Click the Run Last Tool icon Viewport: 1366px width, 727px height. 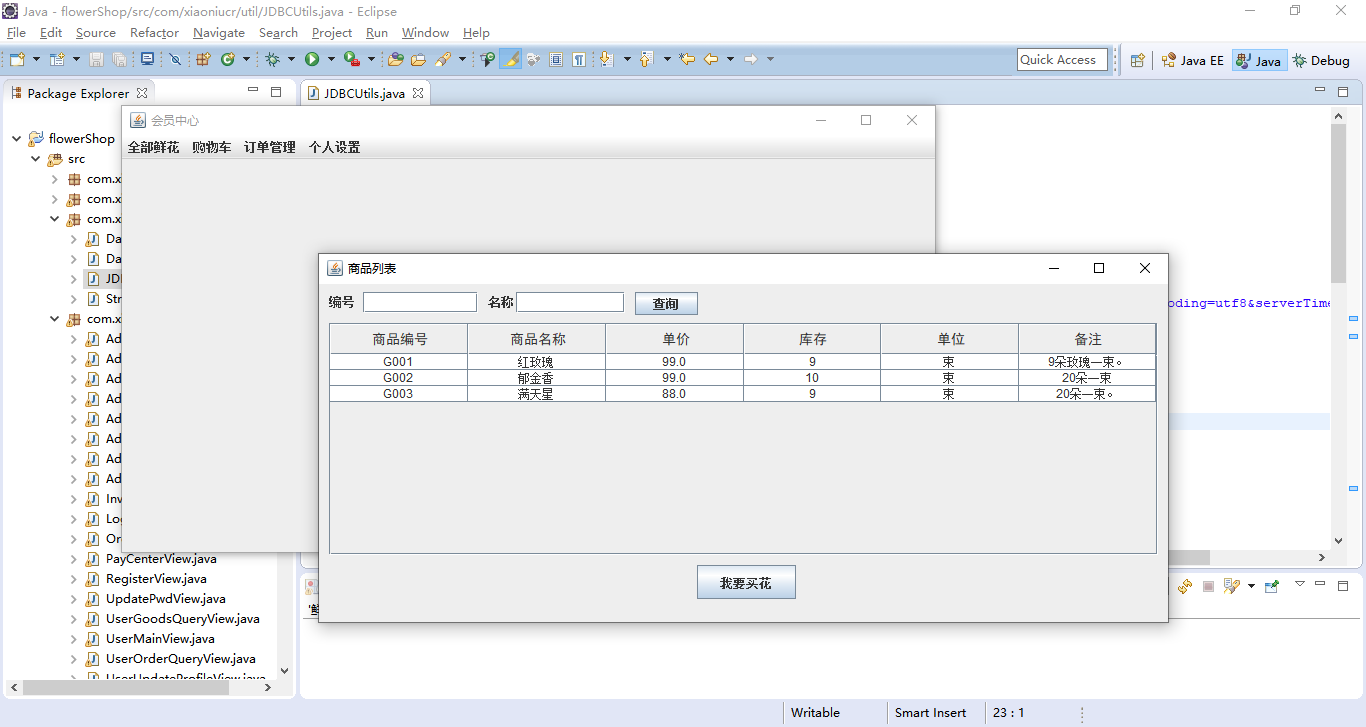pos(352,60)
